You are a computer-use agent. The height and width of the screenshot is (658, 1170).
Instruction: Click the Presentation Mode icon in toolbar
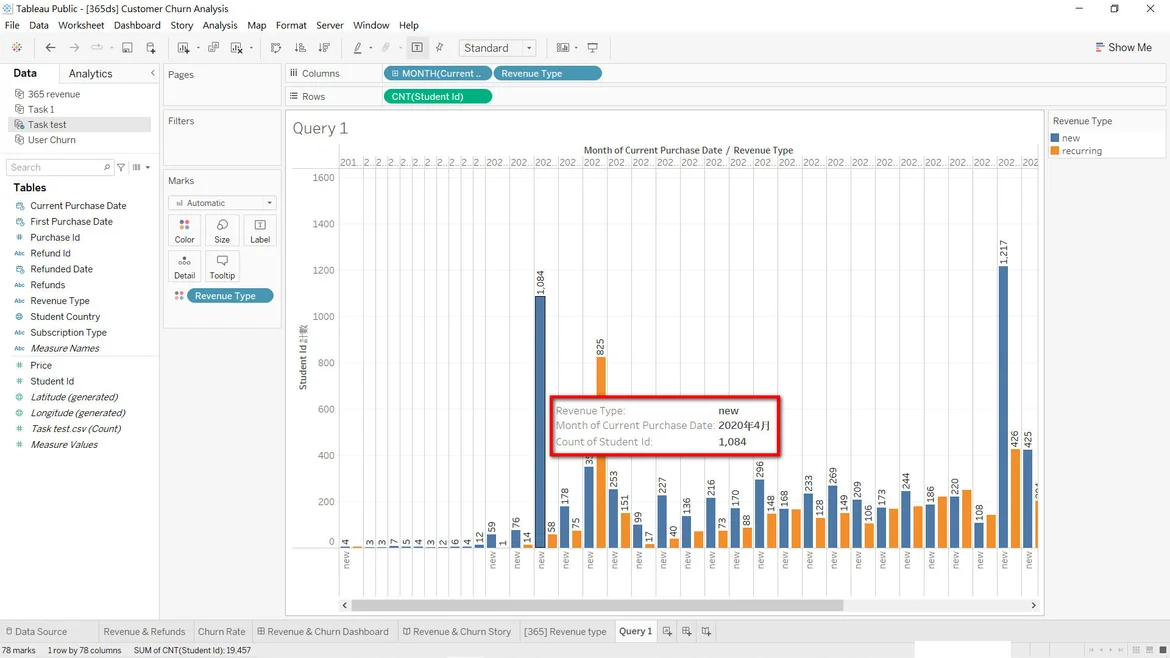tap(593, 48)
